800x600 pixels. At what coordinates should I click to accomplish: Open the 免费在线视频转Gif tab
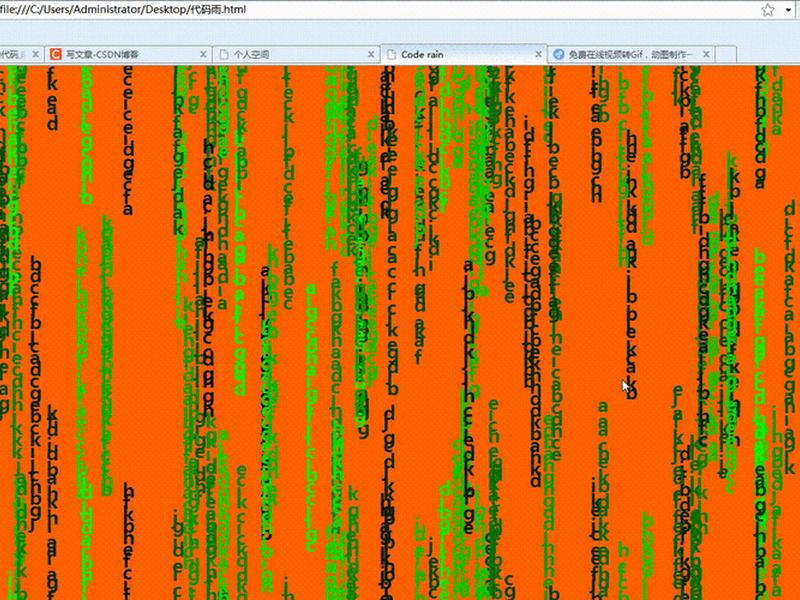click(x=632, y=54)
